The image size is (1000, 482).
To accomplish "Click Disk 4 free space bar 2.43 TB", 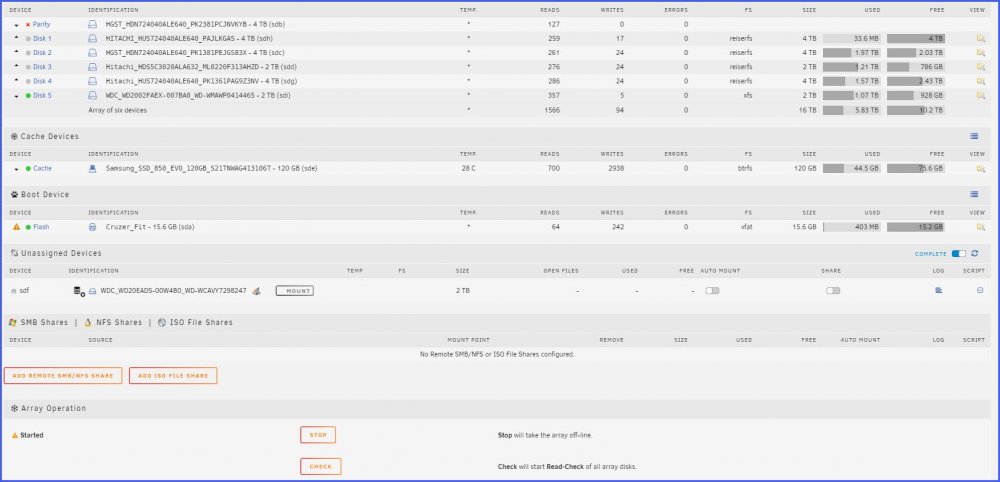I will click(915, 81).
